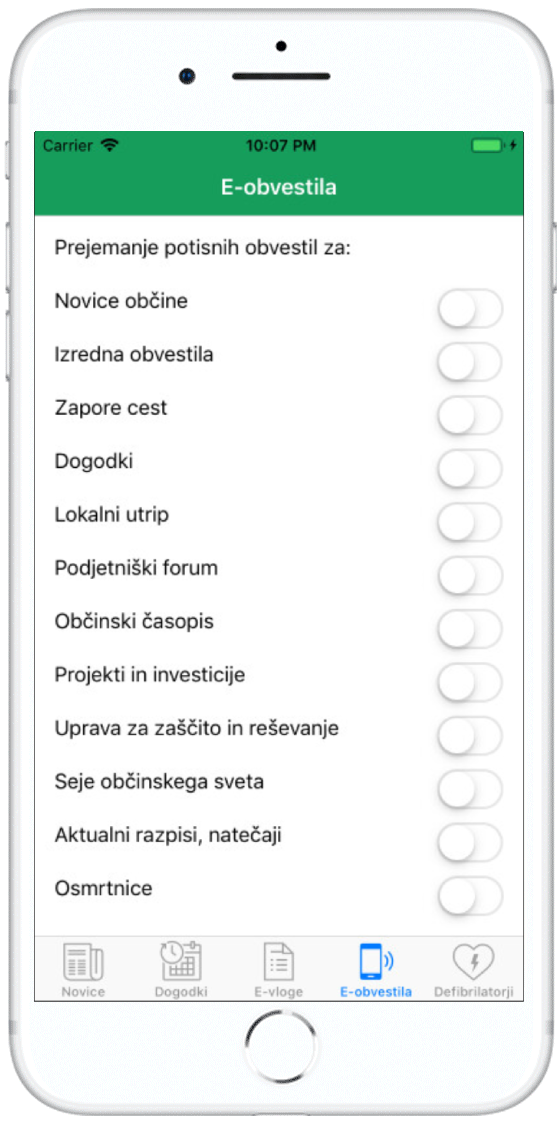Toggle the Osmrtnice notifications switch
560x1125 pixels.
470,895
